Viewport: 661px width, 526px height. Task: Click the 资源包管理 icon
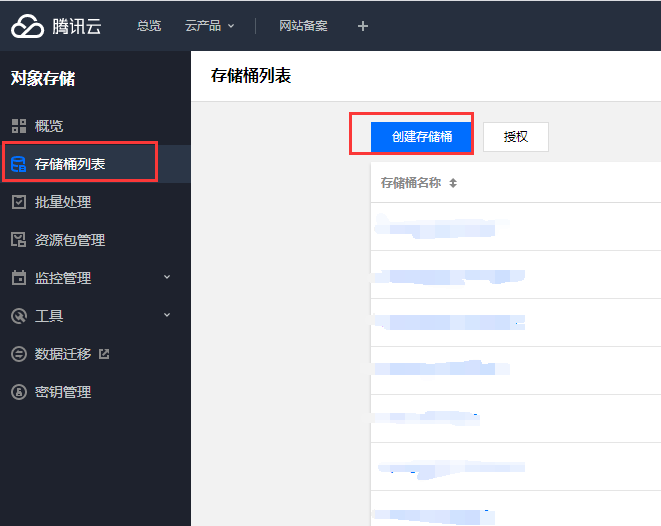pos(19,240)
